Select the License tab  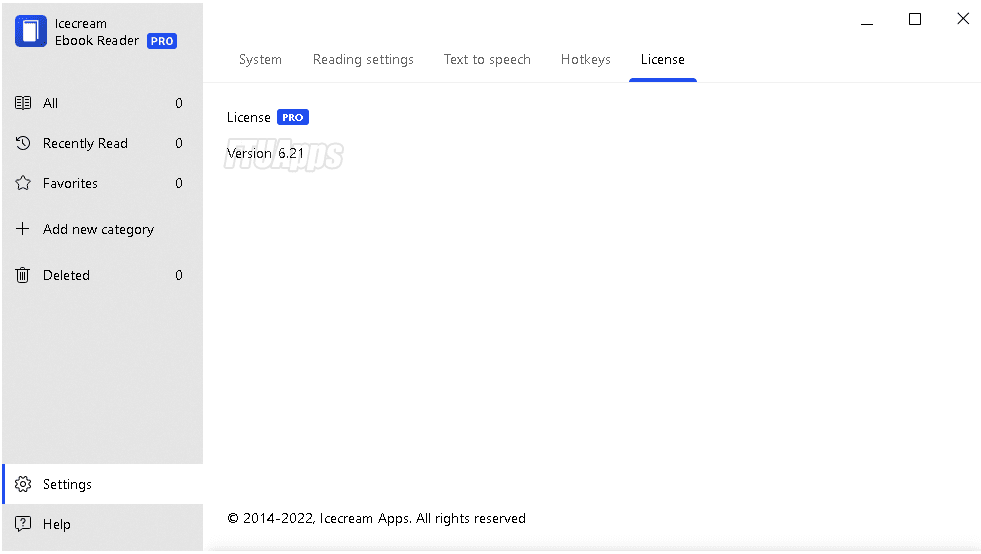click(663, 59)
